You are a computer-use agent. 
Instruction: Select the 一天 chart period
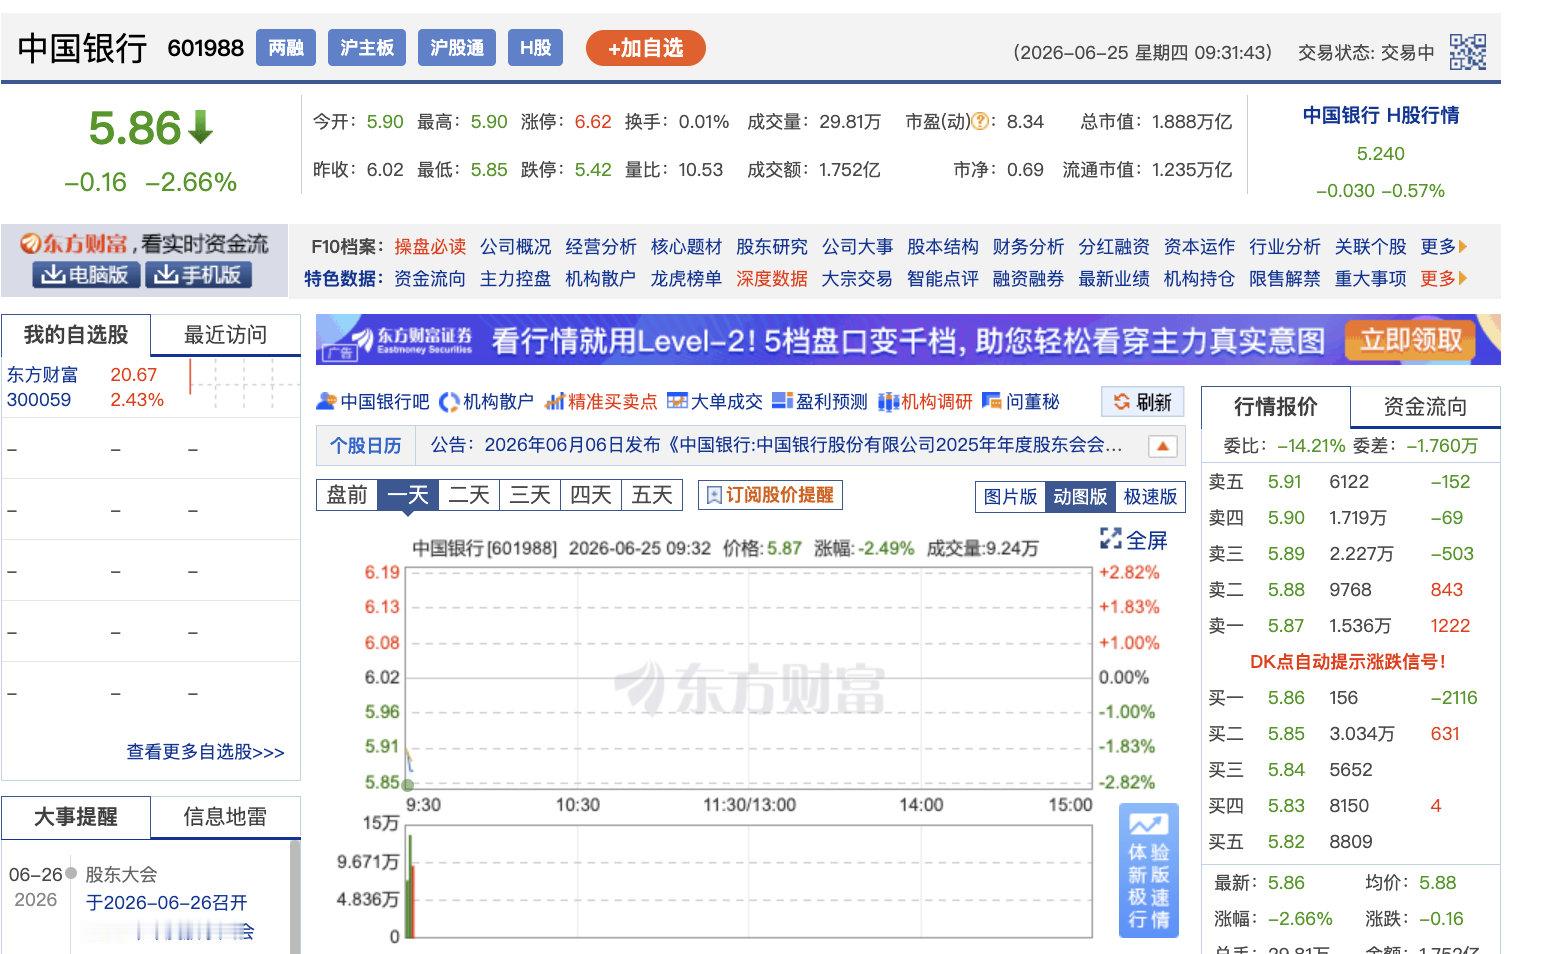pyautogui.click(x=408, y=495)
